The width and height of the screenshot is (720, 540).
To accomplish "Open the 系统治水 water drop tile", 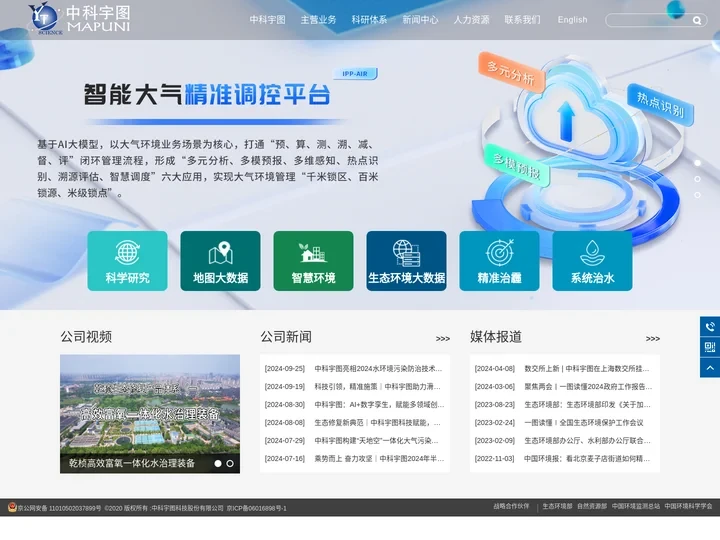I will pyautogui.click(x=592, y=261).
